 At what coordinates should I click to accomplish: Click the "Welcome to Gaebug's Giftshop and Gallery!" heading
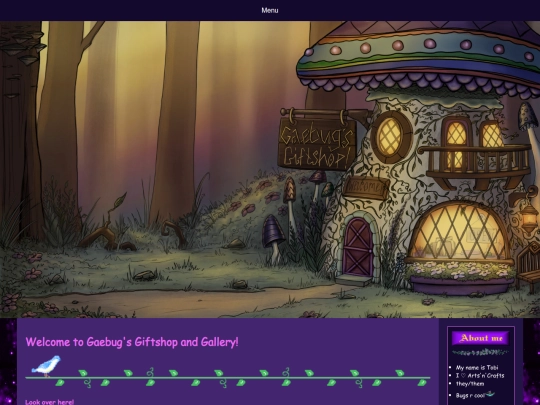coord(132,342)
